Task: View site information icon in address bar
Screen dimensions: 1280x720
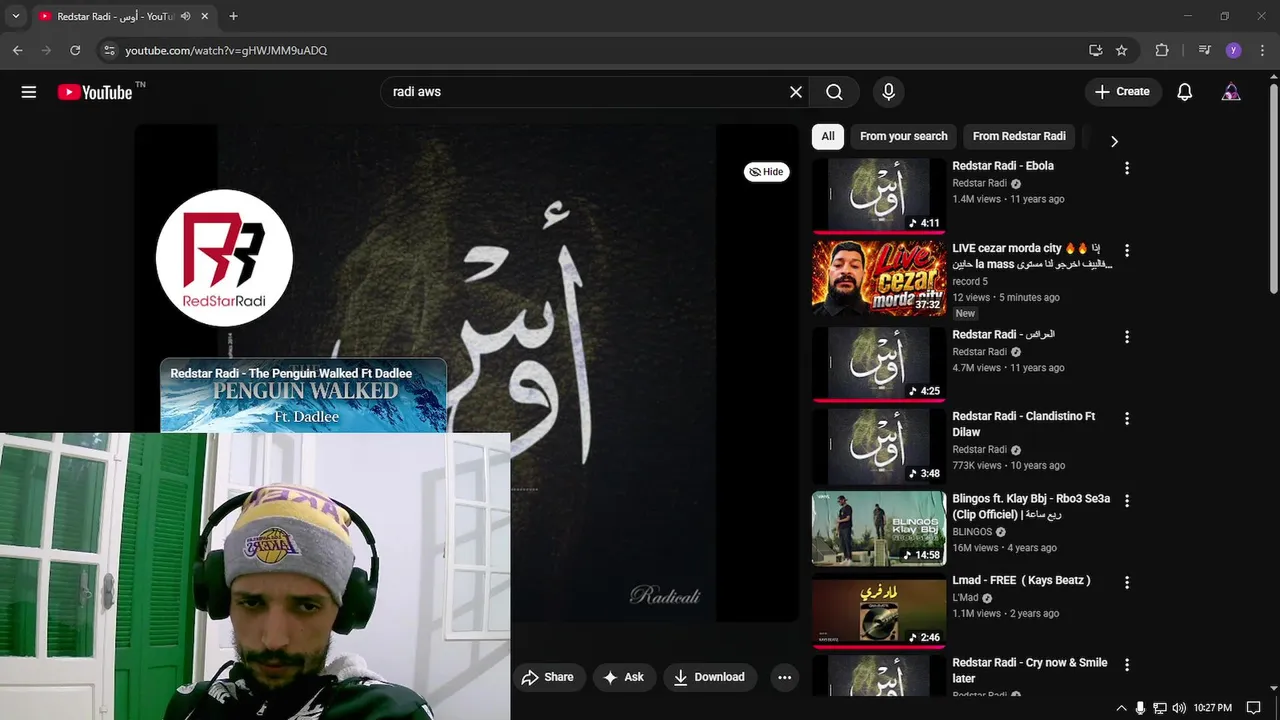Action: tap(110, 50)
